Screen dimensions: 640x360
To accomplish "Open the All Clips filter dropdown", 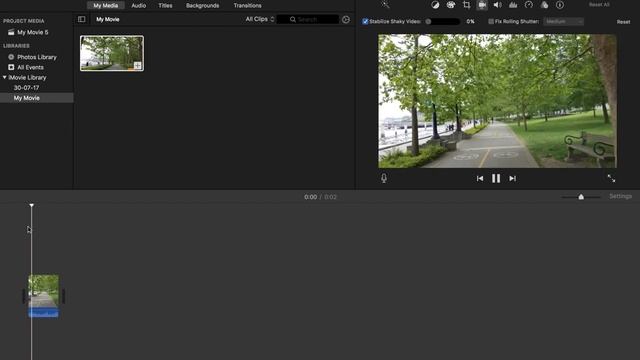I will click(260, 19).
